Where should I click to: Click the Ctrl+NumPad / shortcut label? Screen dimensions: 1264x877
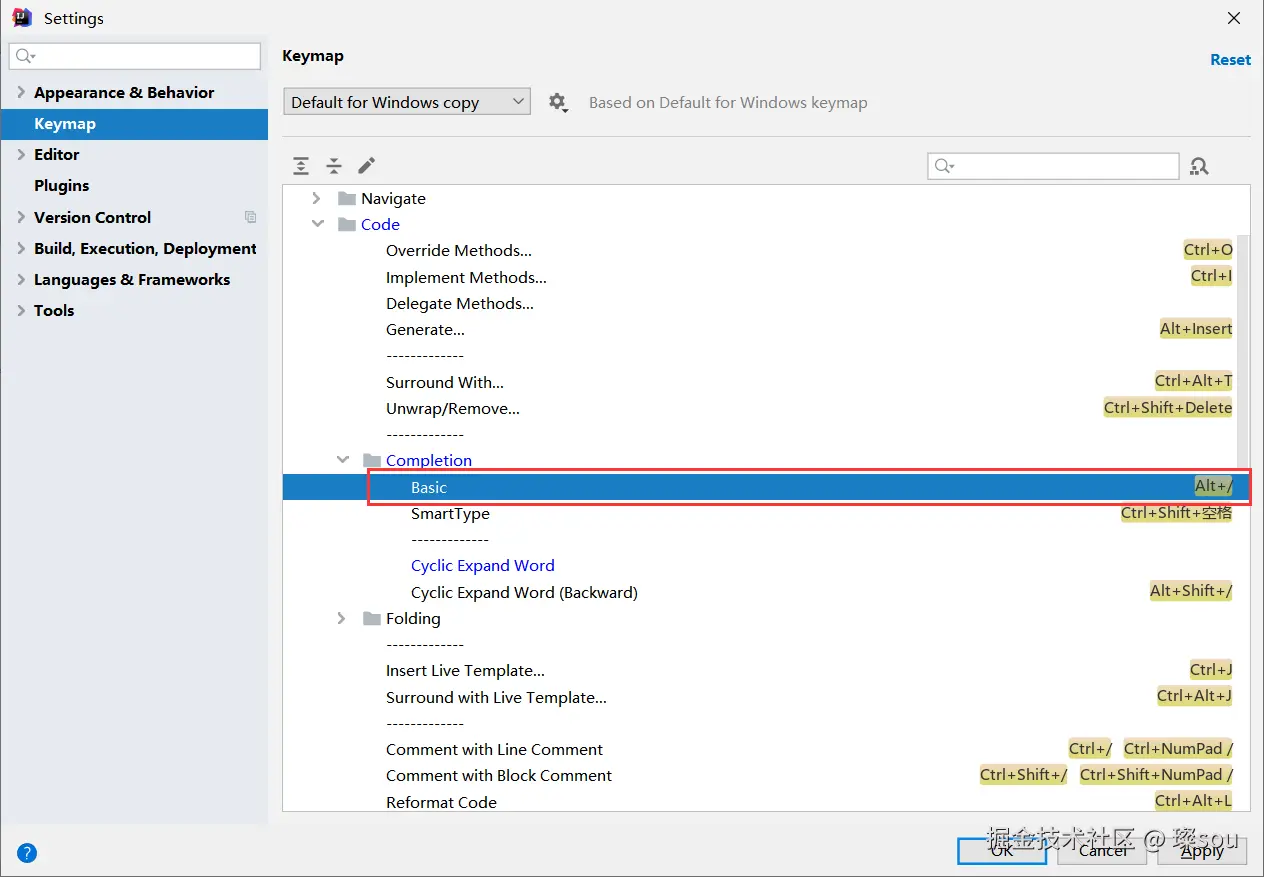pyautogui.click(x=1178, y=748)
